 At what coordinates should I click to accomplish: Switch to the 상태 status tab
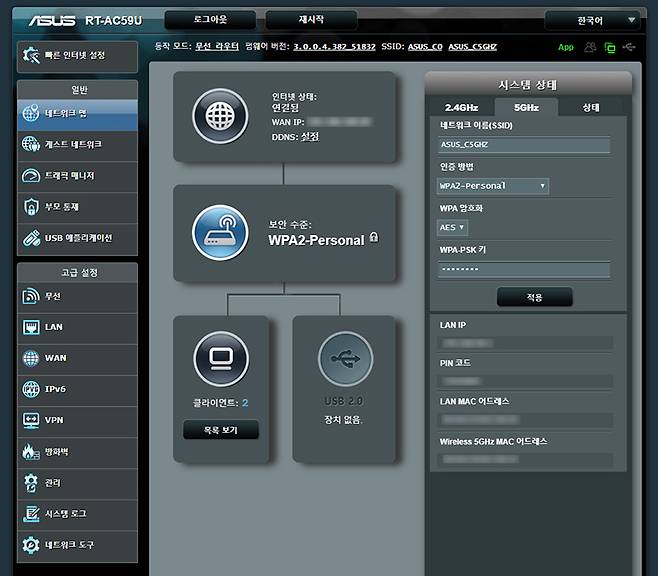point(591,108)
